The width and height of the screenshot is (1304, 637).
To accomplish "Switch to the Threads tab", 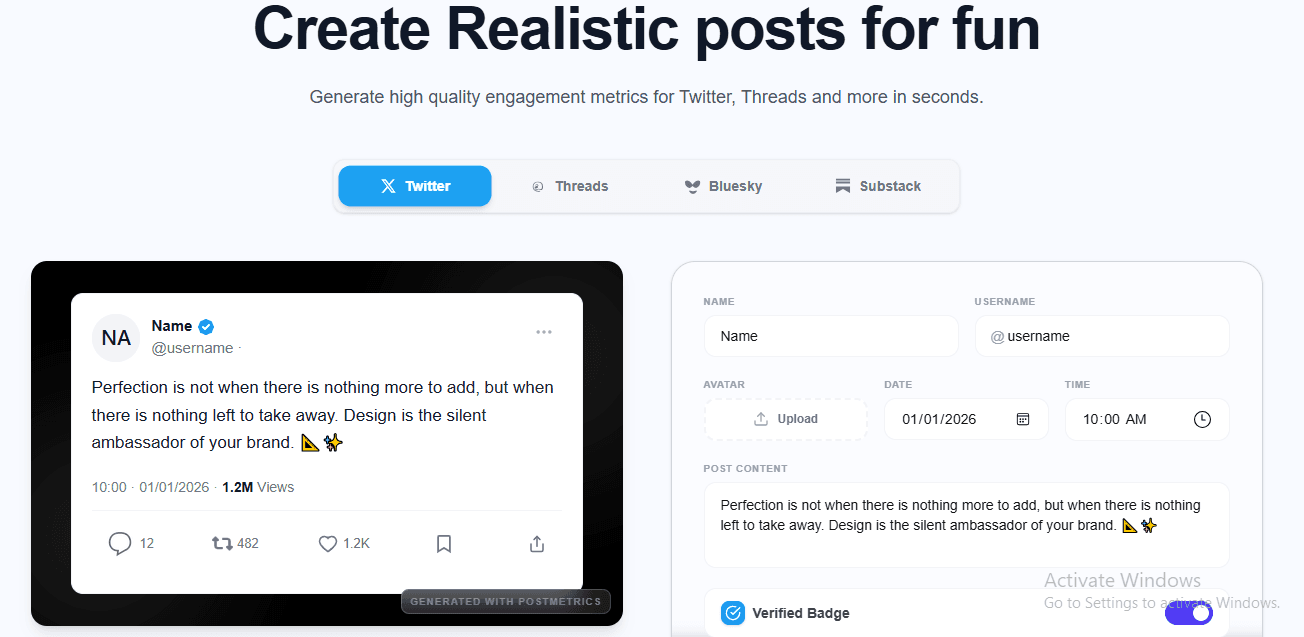I will [x=570, y=185].
